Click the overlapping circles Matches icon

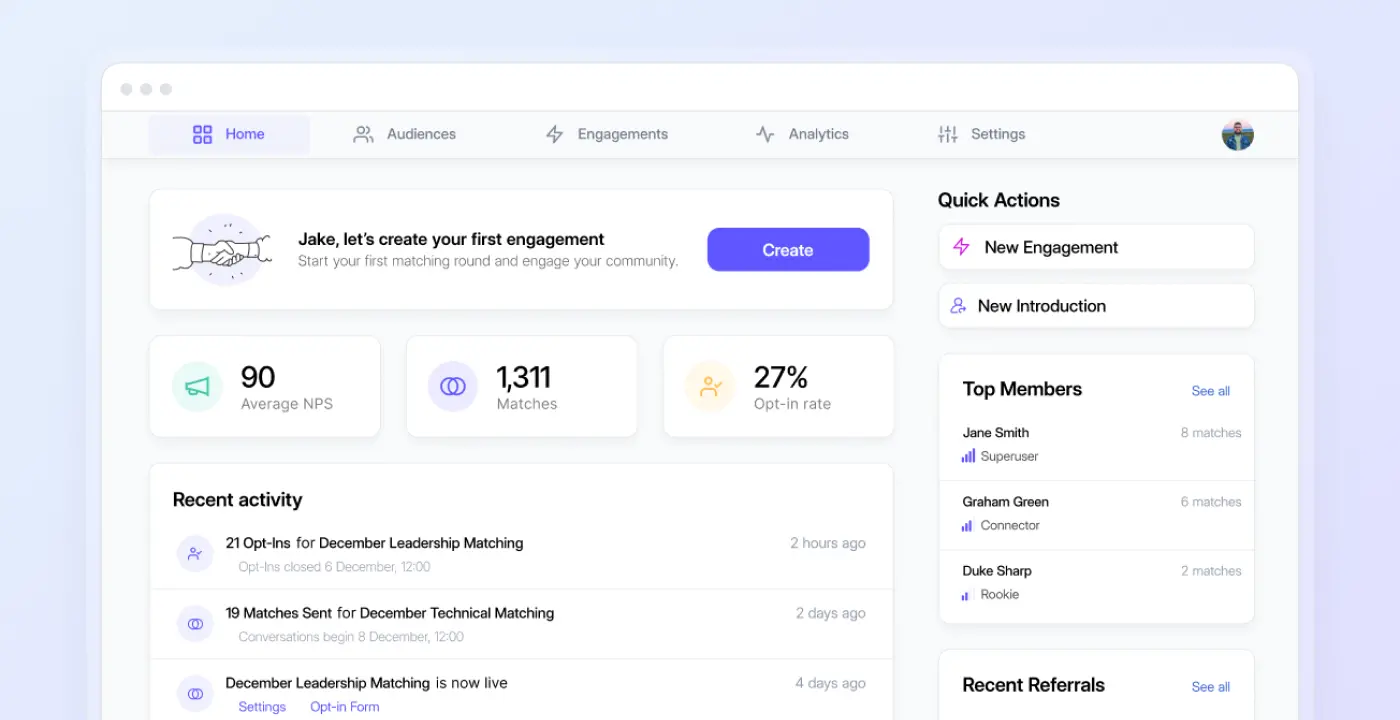click(x=453, y=387)
